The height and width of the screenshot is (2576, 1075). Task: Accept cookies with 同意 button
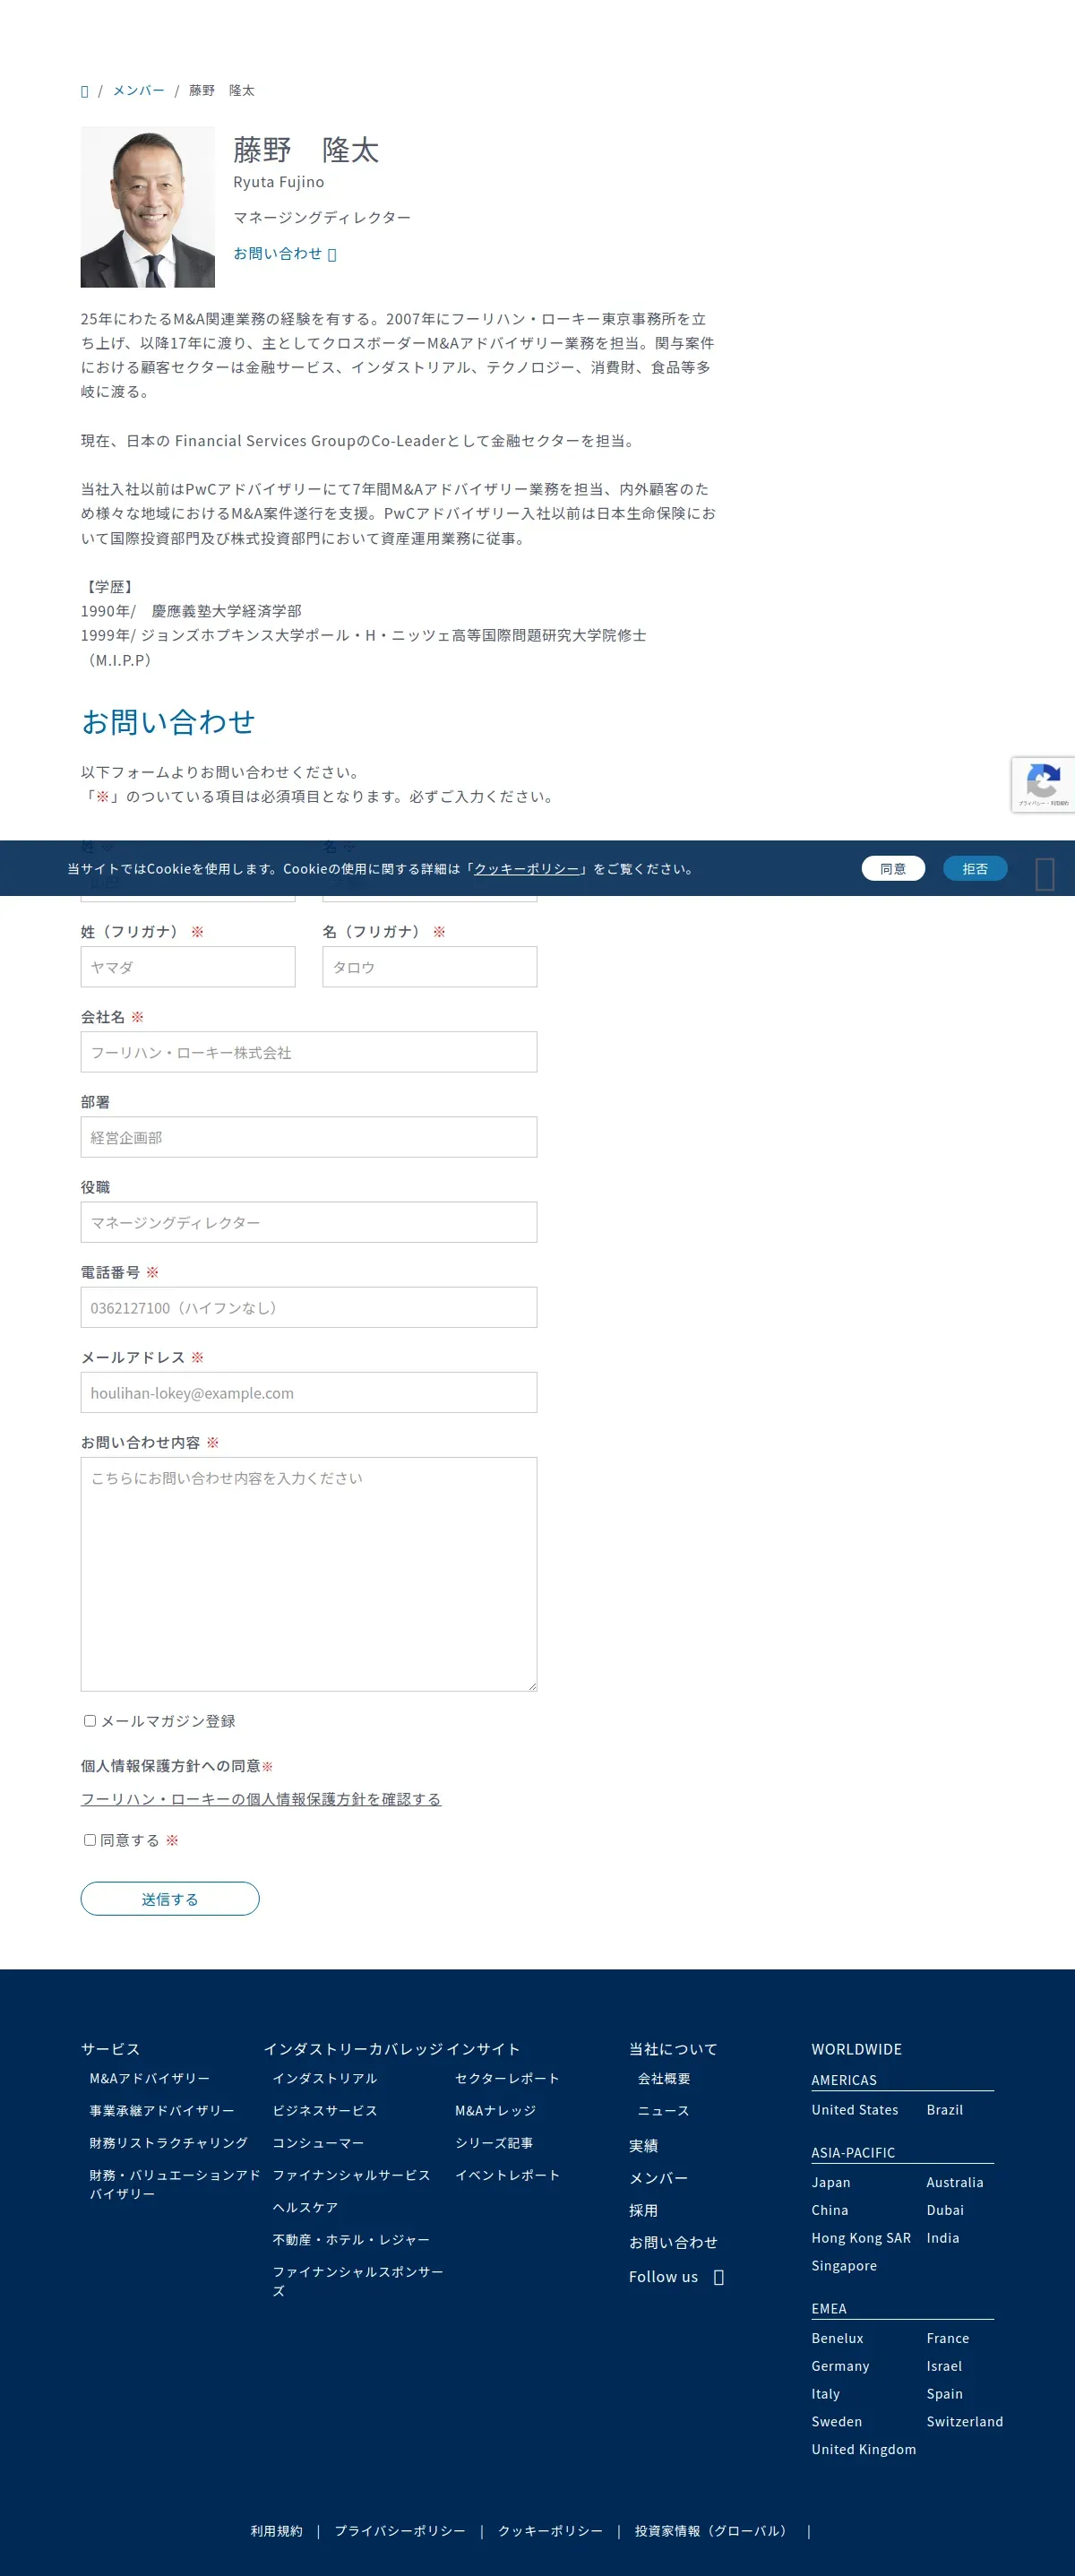[x=893, y=869]
